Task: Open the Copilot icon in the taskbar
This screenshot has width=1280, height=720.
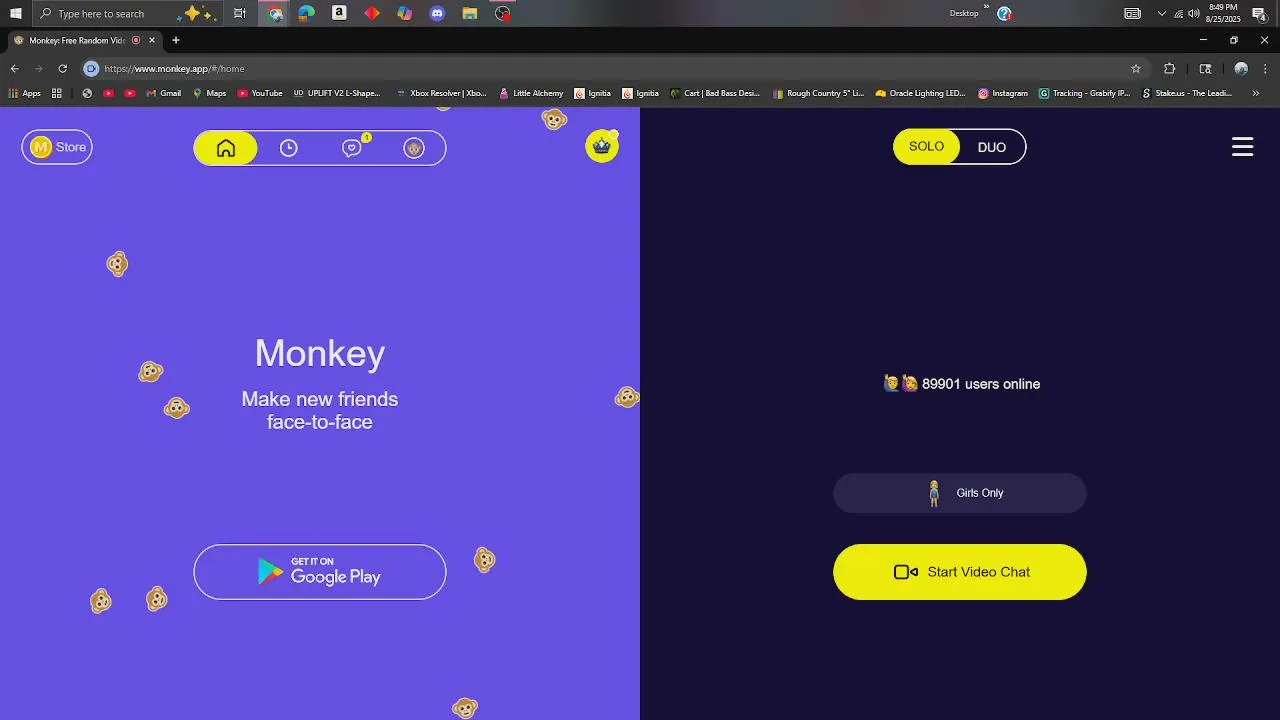Action: pyautogui.click(x=404, y=13)
